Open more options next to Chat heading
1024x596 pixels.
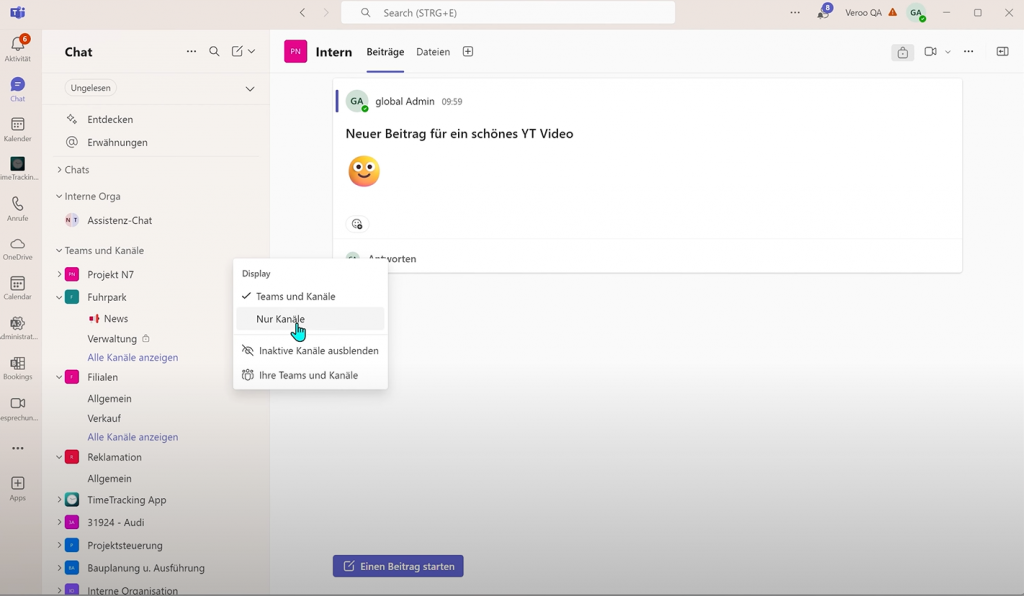click(191, 52)
